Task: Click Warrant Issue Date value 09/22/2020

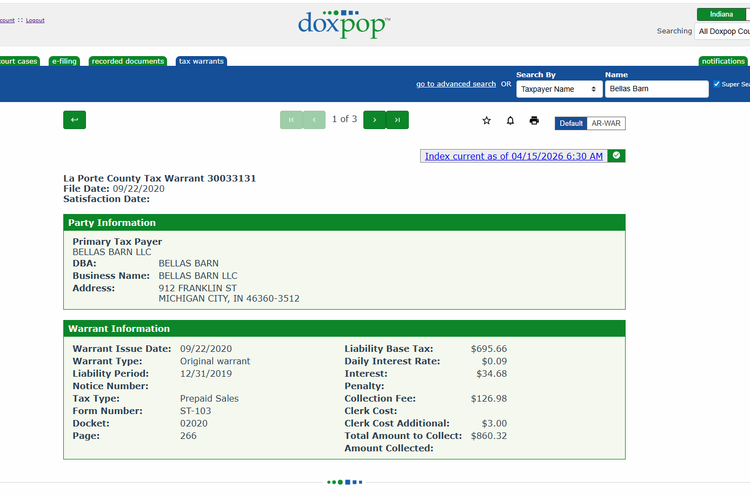Action: (x=206, y=349)
